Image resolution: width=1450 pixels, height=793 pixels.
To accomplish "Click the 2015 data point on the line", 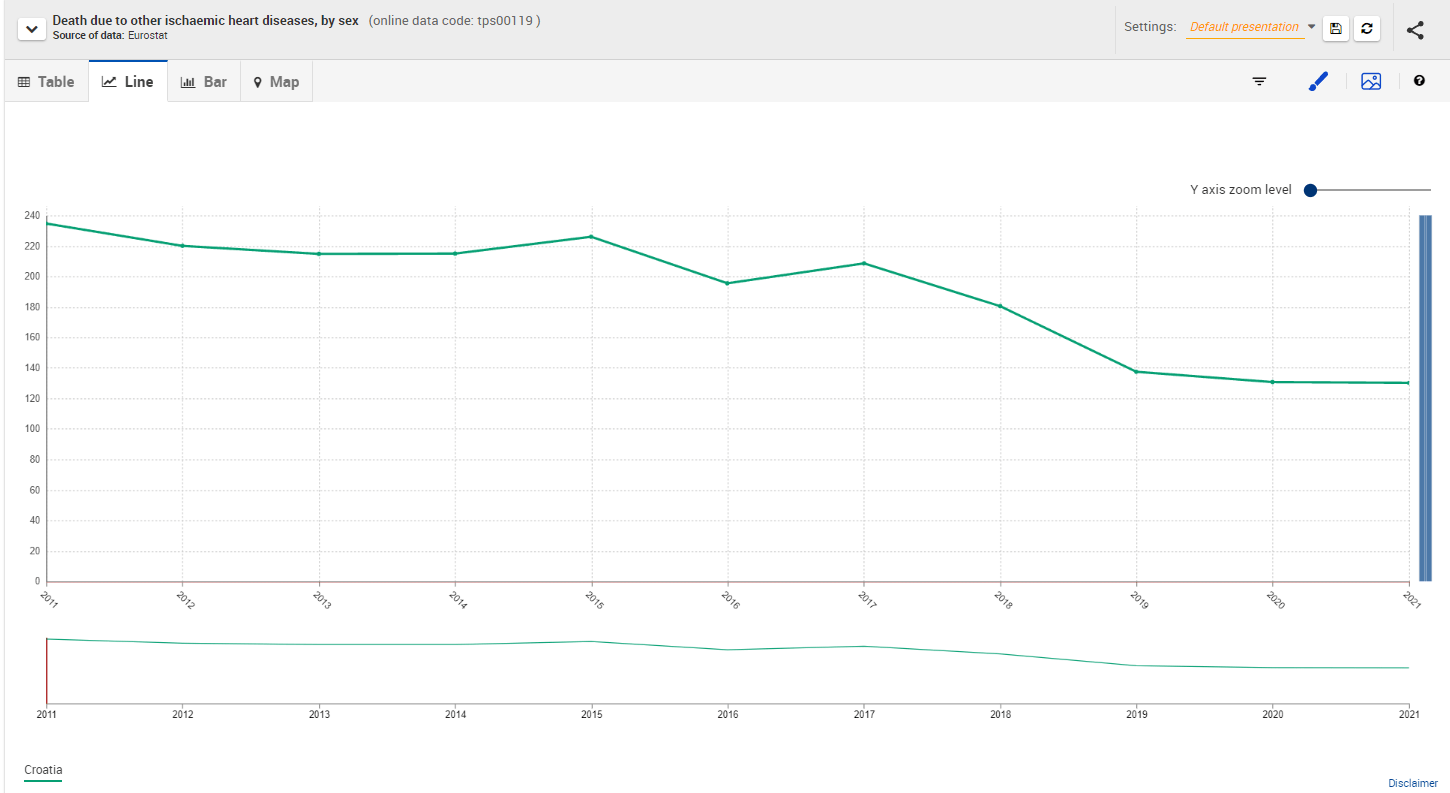I will tap(591, 237).
